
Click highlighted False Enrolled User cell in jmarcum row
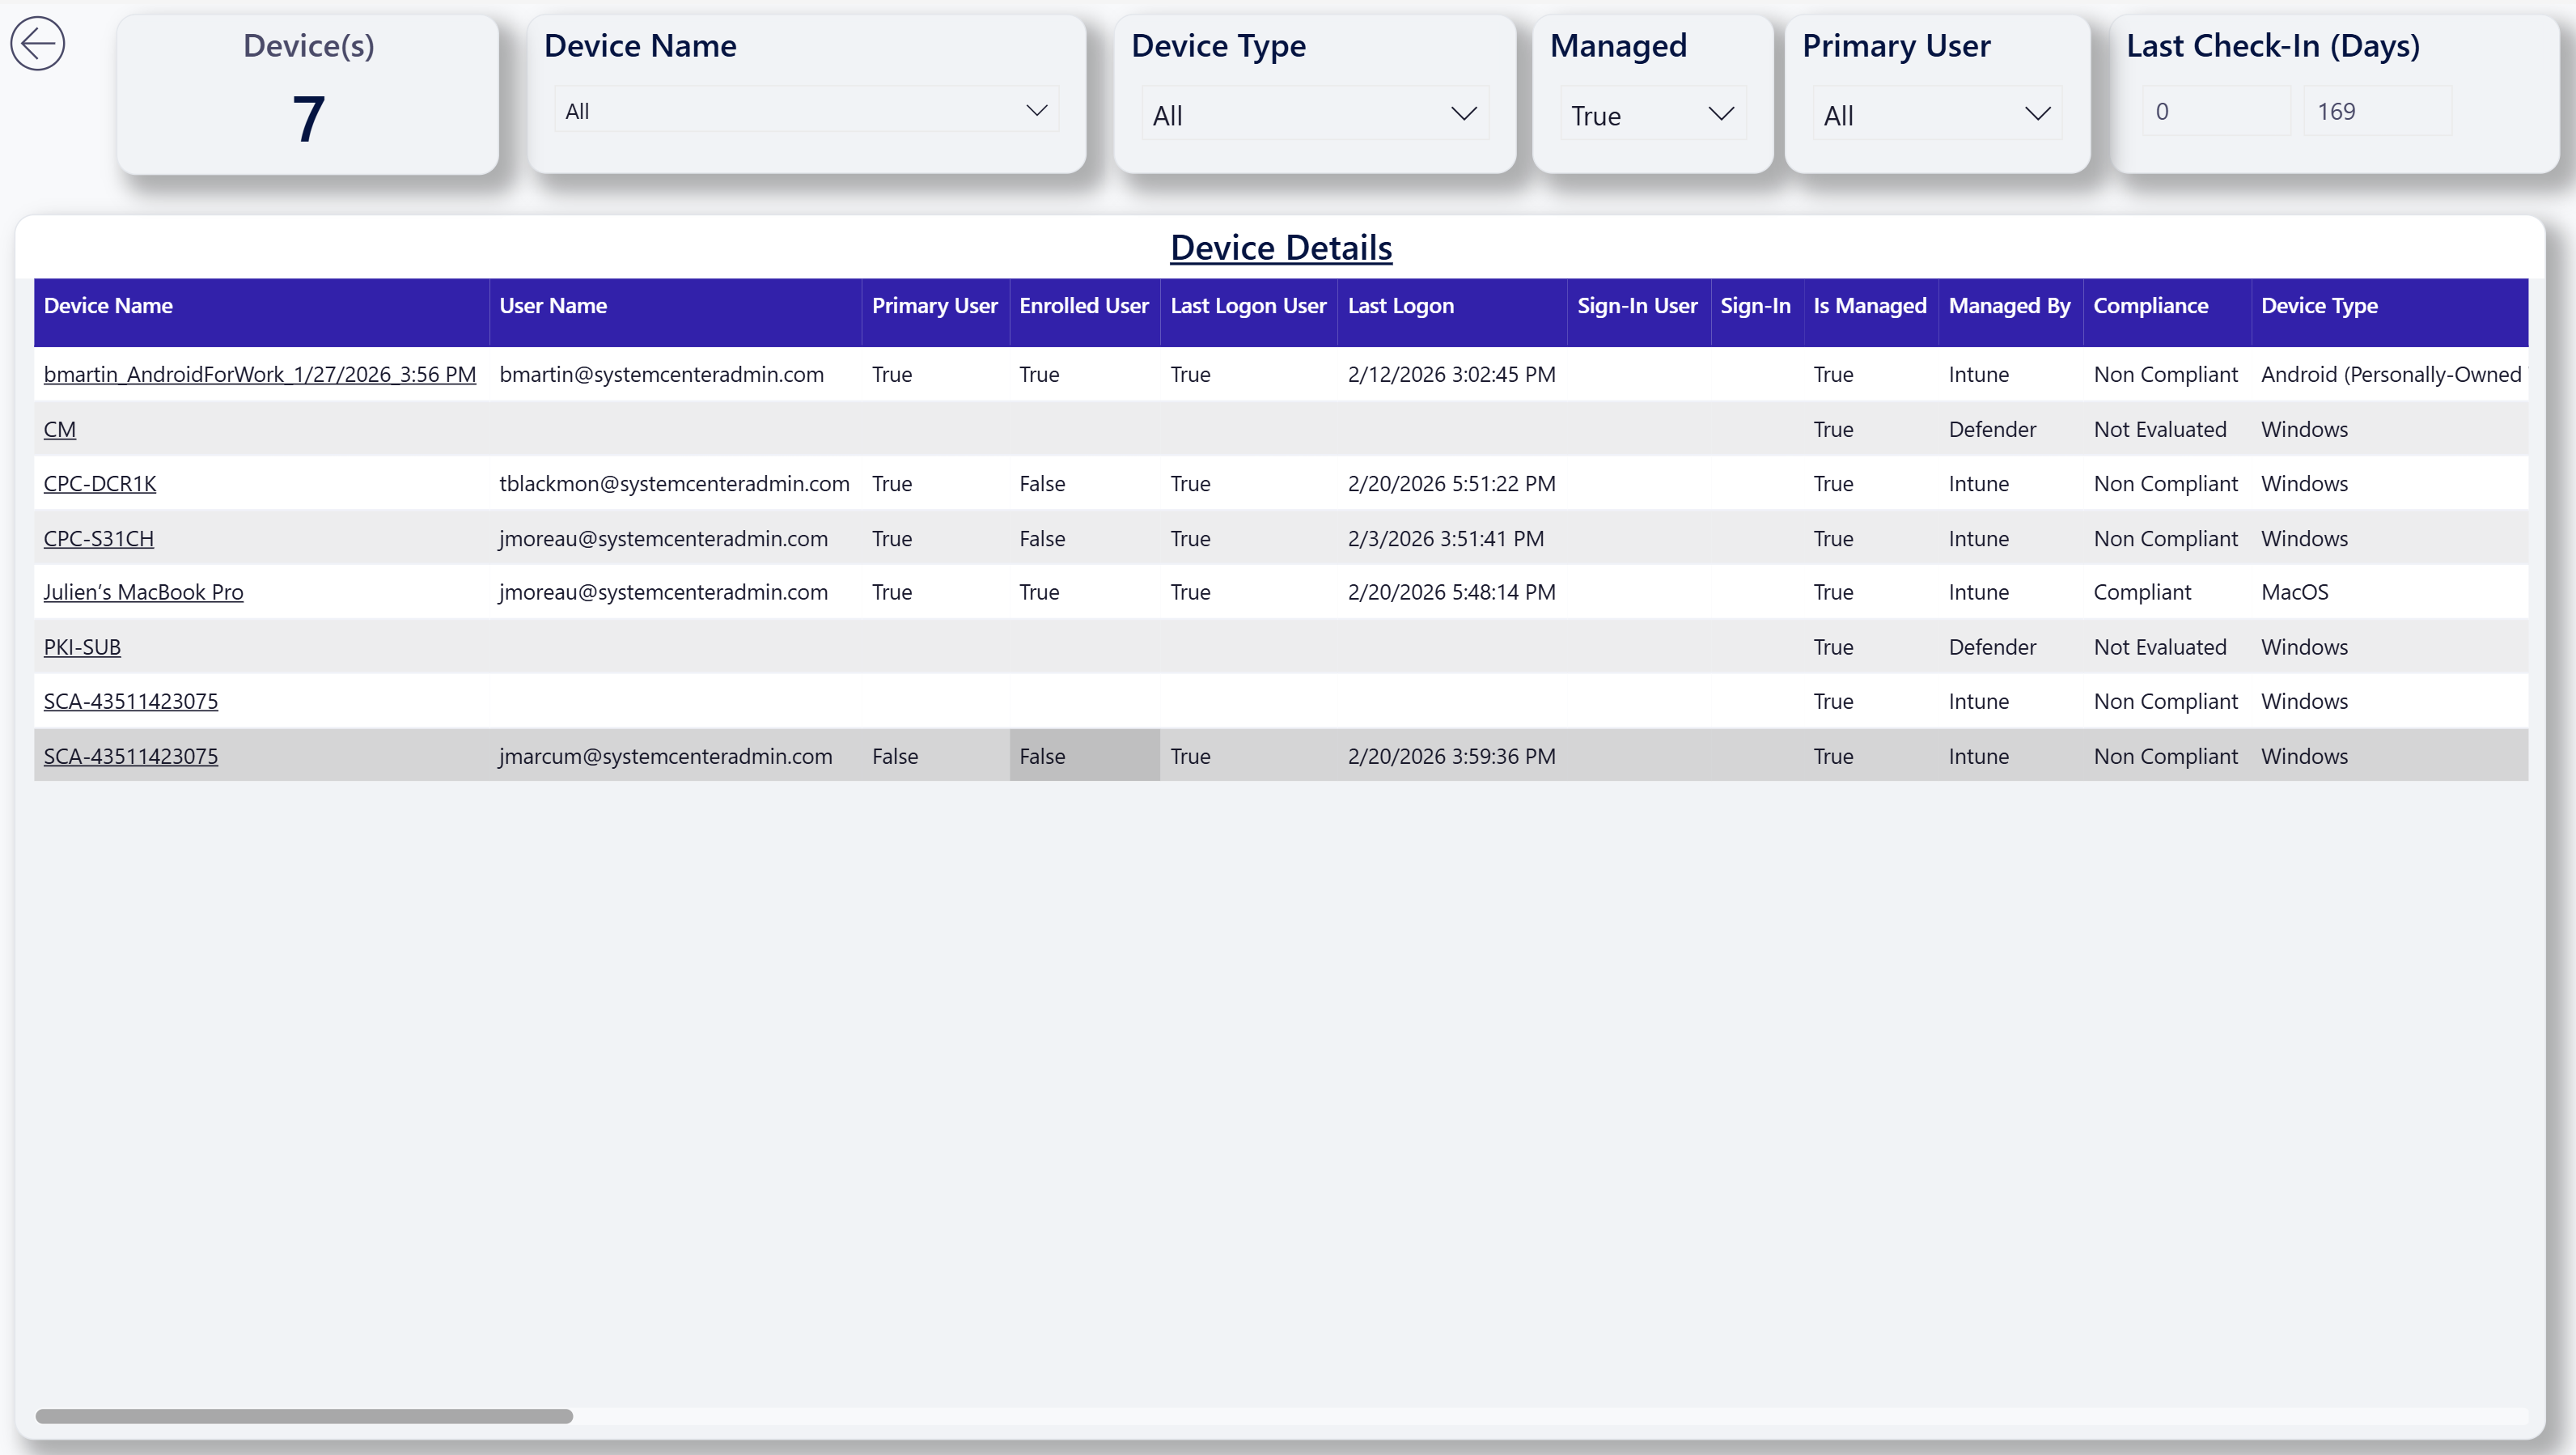click(x=1084, y=756)
